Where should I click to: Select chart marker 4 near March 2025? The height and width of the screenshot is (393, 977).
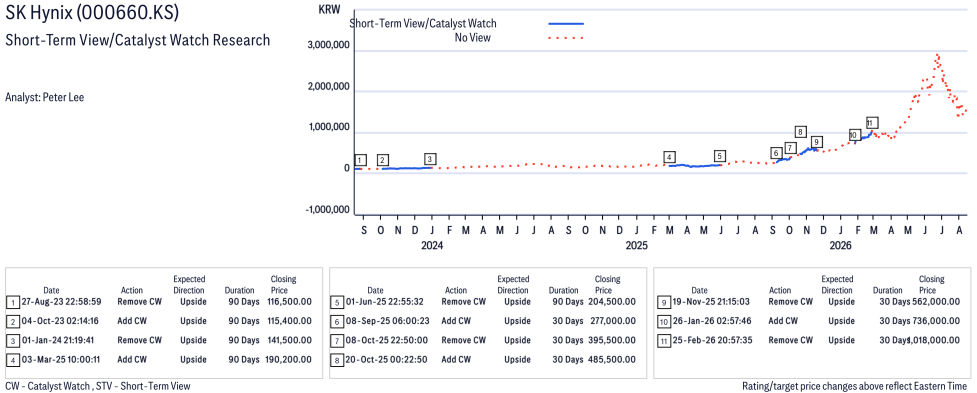[669, 157]
